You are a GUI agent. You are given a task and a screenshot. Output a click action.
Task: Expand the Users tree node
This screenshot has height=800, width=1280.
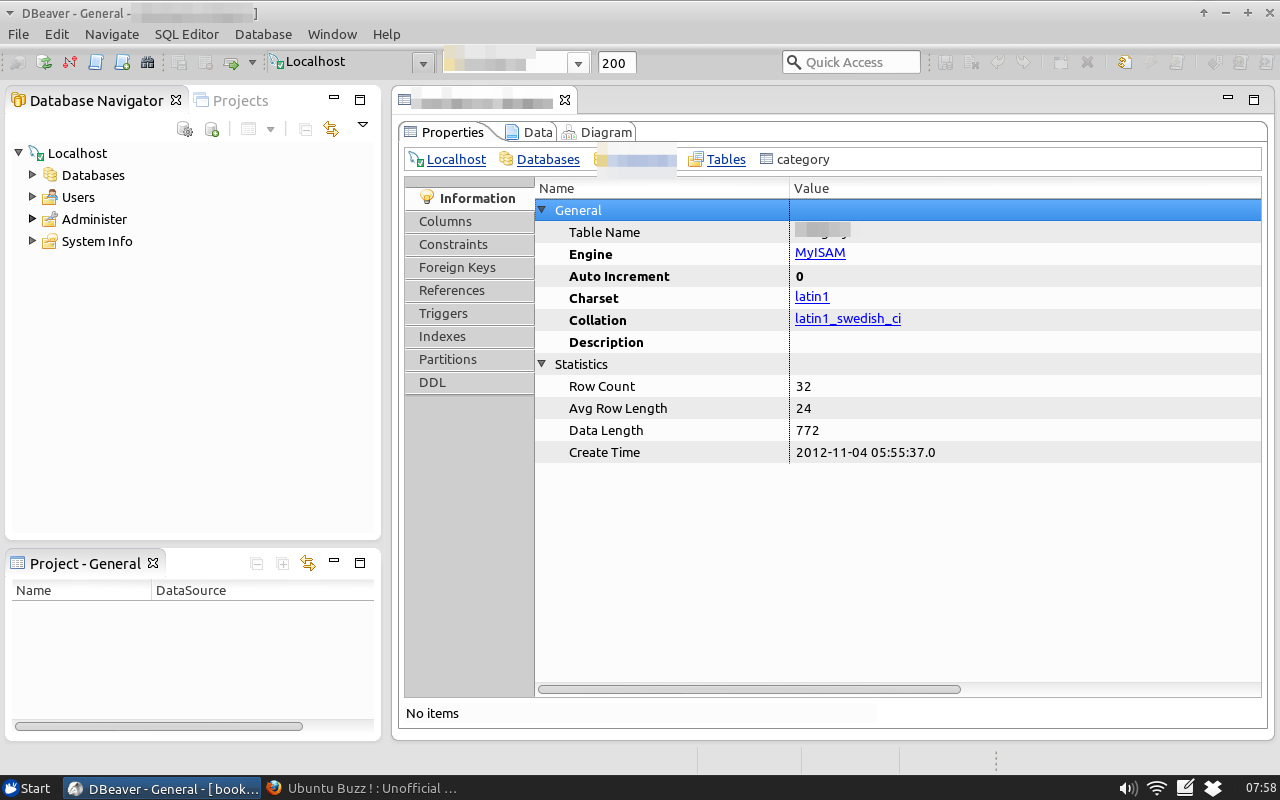click(x=32, y=197)
